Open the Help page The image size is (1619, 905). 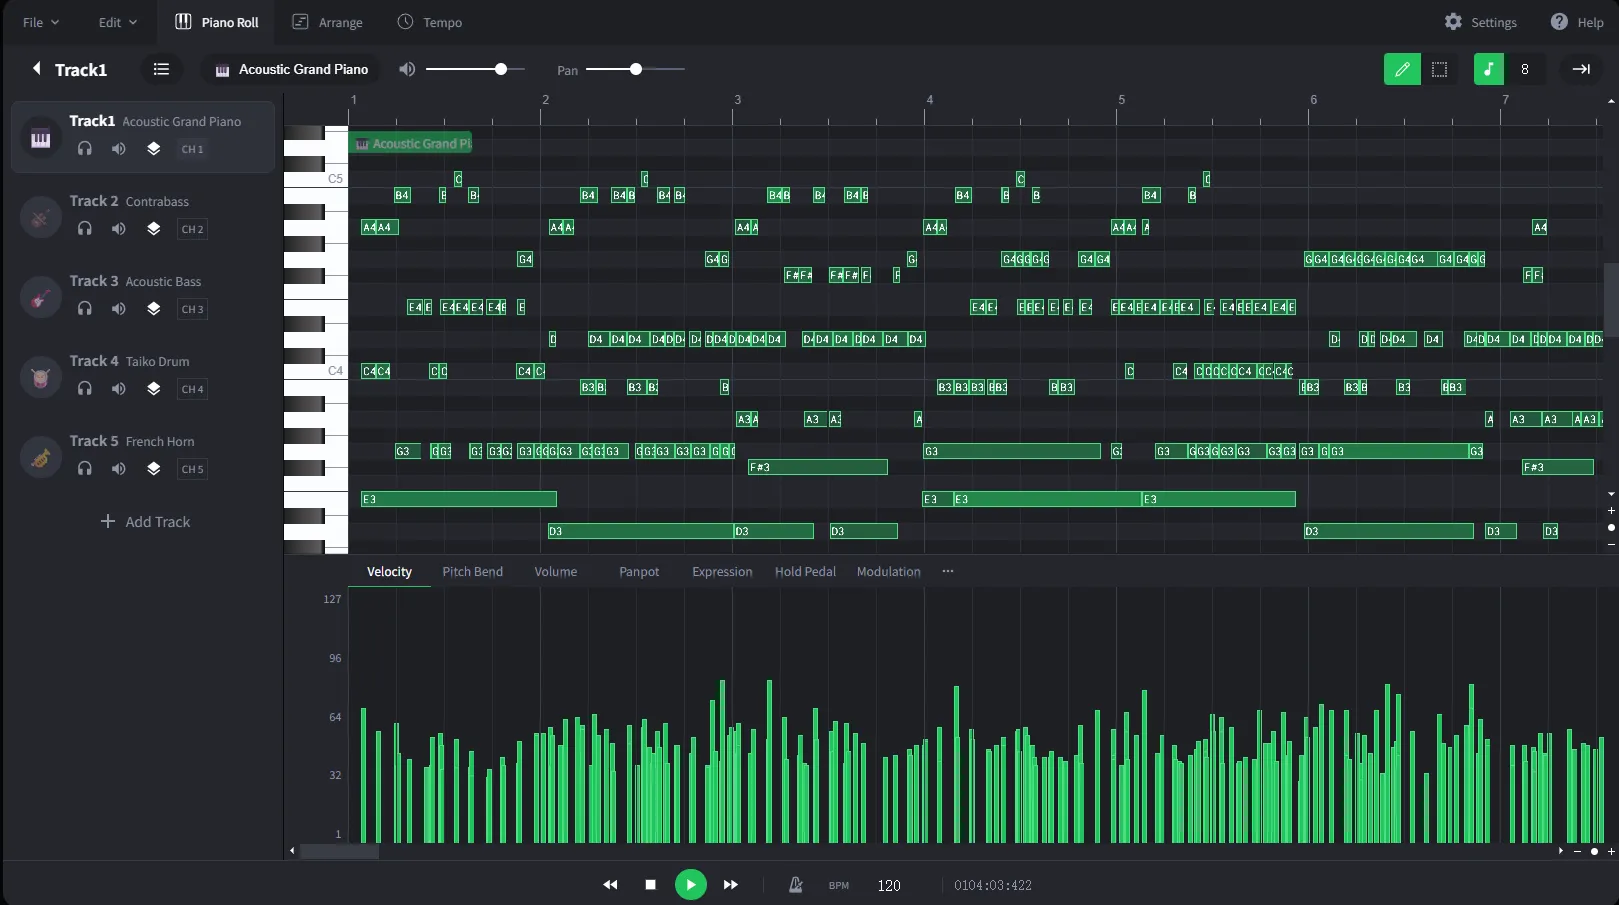1577,22
